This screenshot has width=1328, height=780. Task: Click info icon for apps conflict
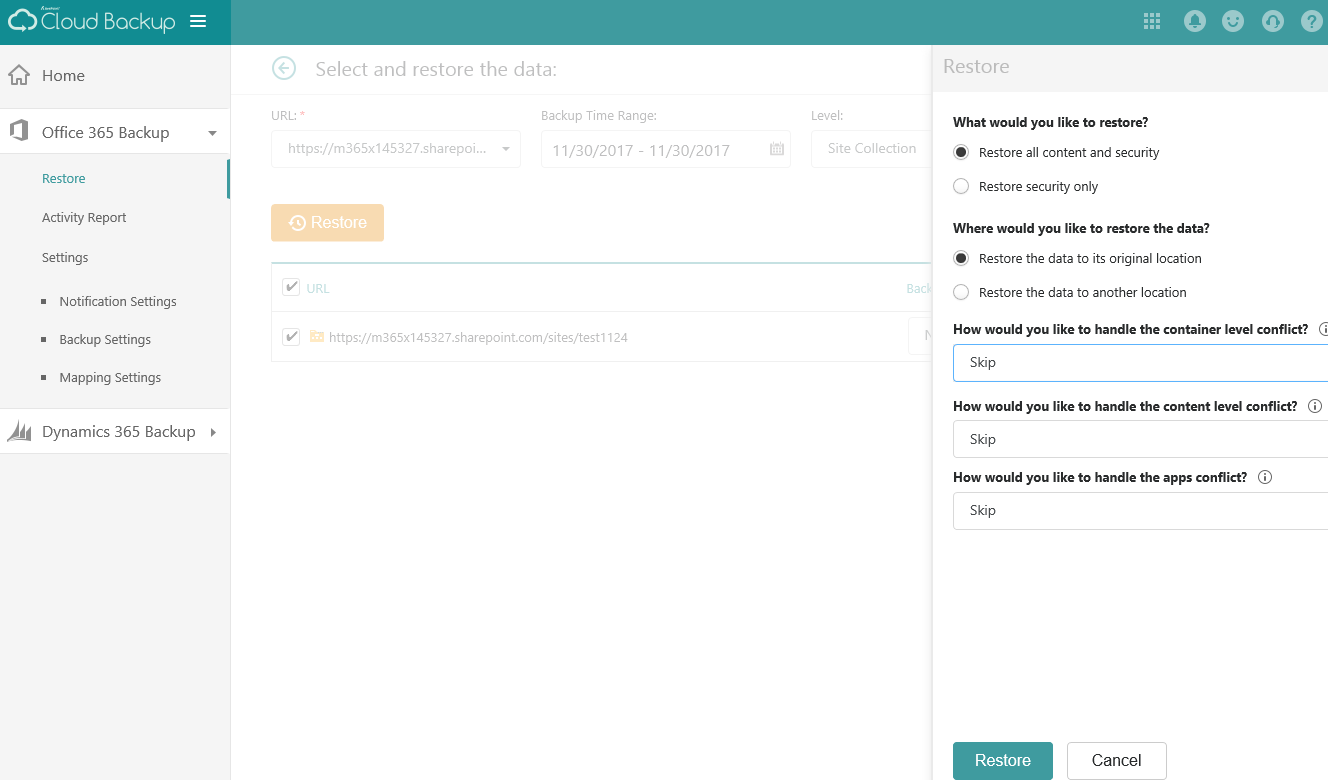[1264, 477]
